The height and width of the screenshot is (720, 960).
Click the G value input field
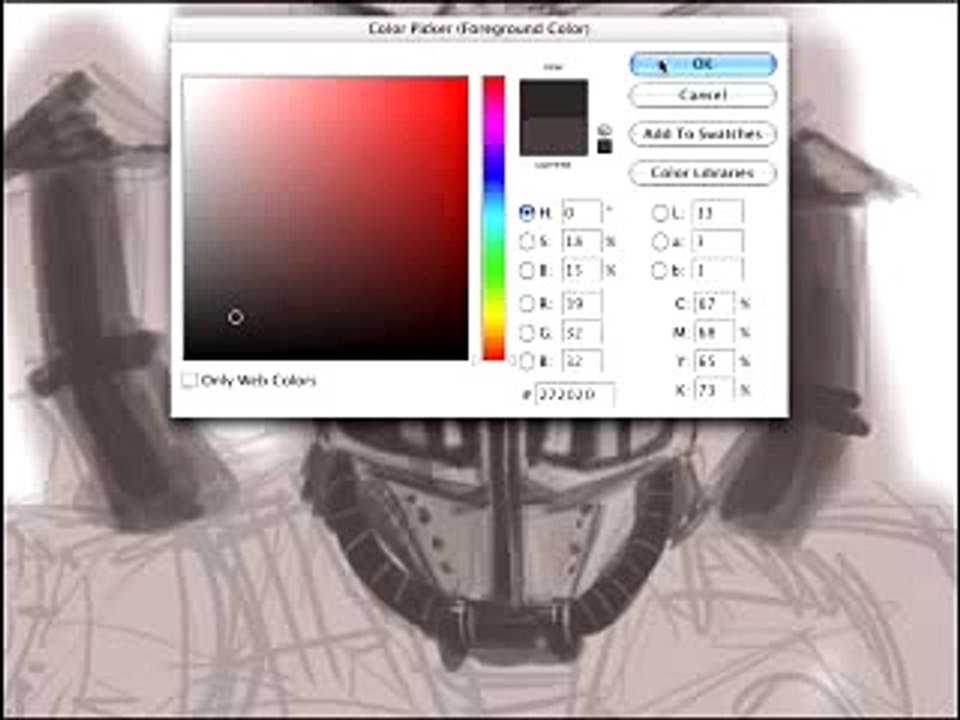[582, 332]
